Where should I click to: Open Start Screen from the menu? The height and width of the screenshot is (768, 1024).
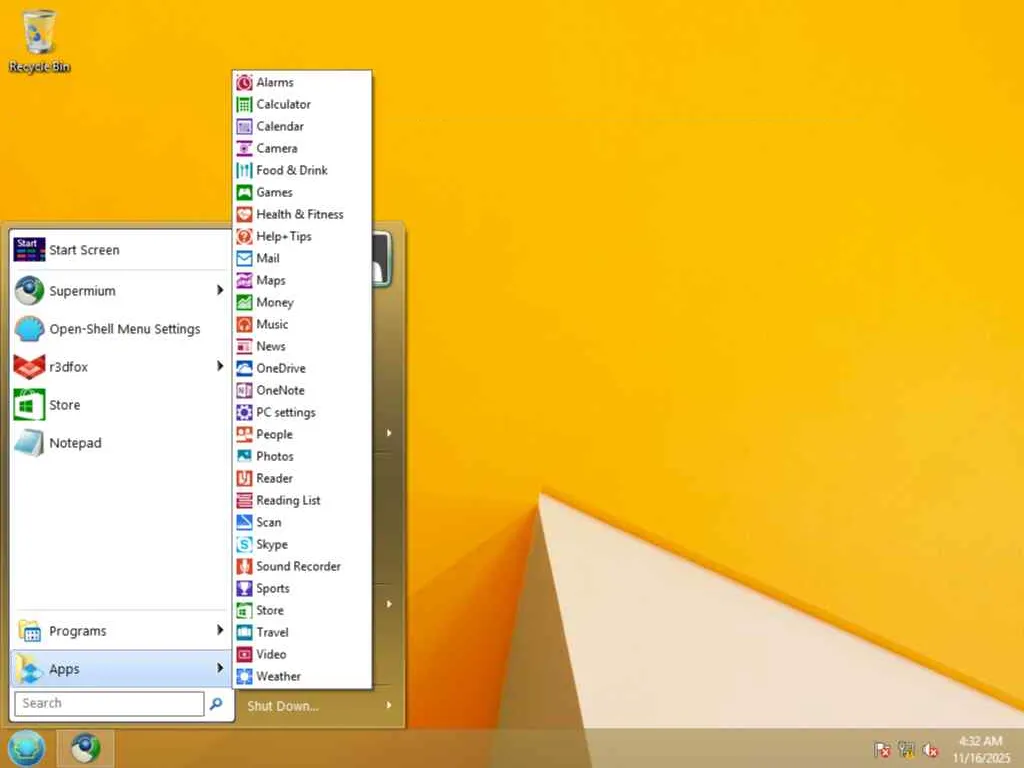[121, 250]
